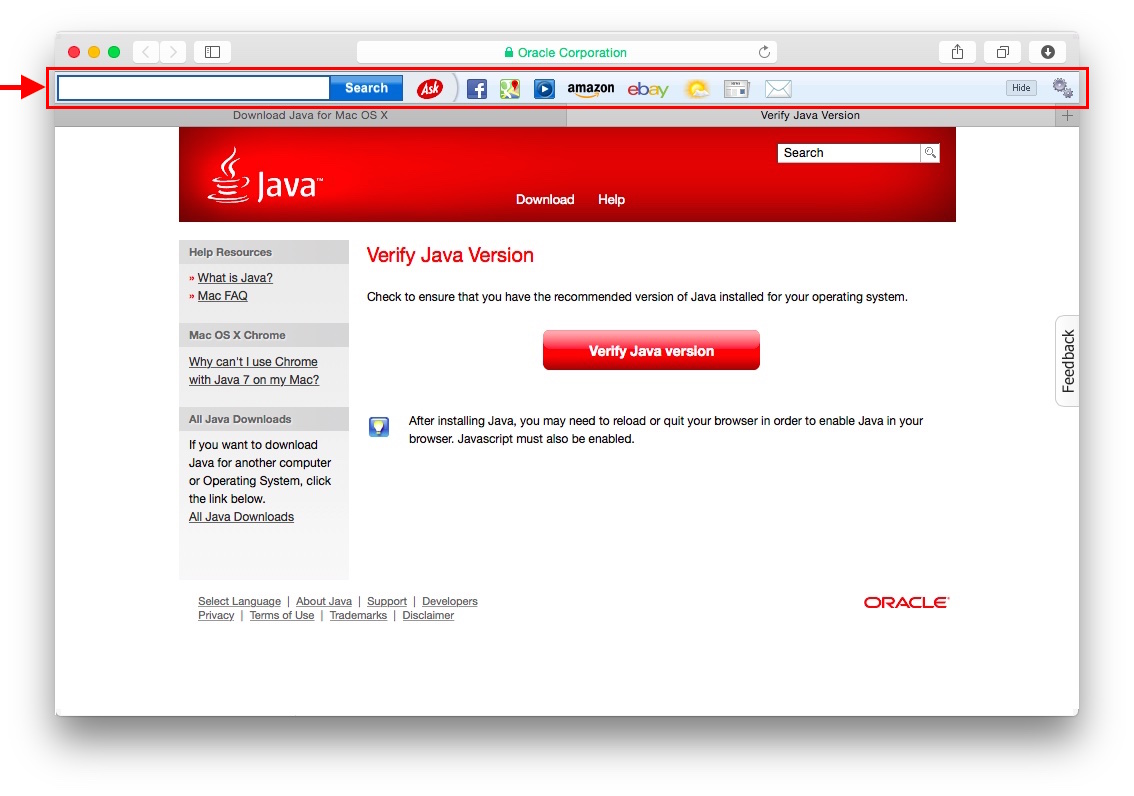Open a new tab with plus button
This screenshot has height=796, width=1134.
1067,116
